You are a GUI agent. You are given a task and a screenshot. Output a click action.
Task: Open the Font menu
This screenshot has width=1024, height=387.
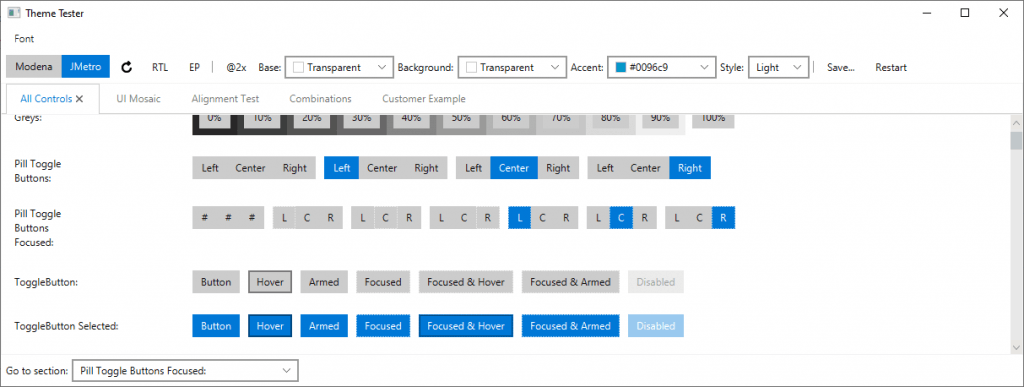(x=24, y=39)
